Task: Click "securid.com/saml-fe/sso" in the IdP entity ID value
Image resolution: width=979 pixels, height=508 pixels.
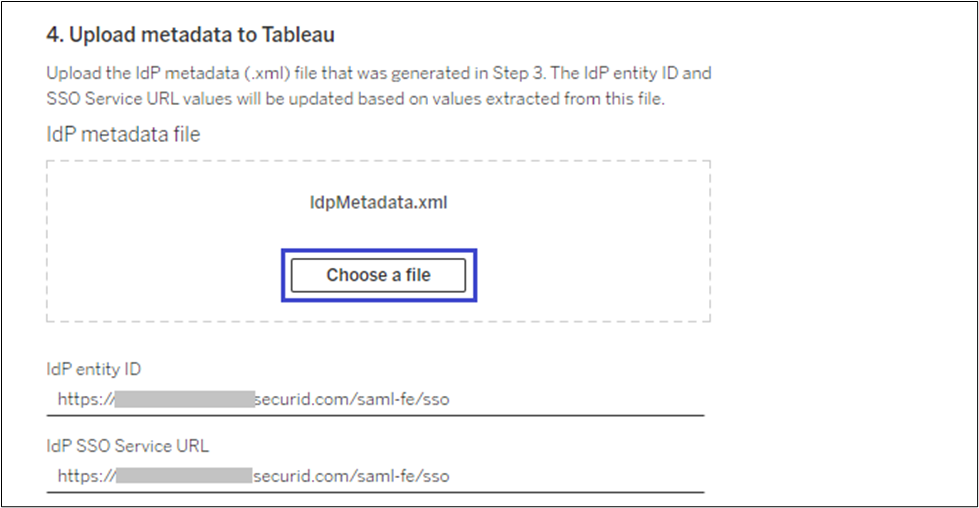Action: [x=351, y=400]
